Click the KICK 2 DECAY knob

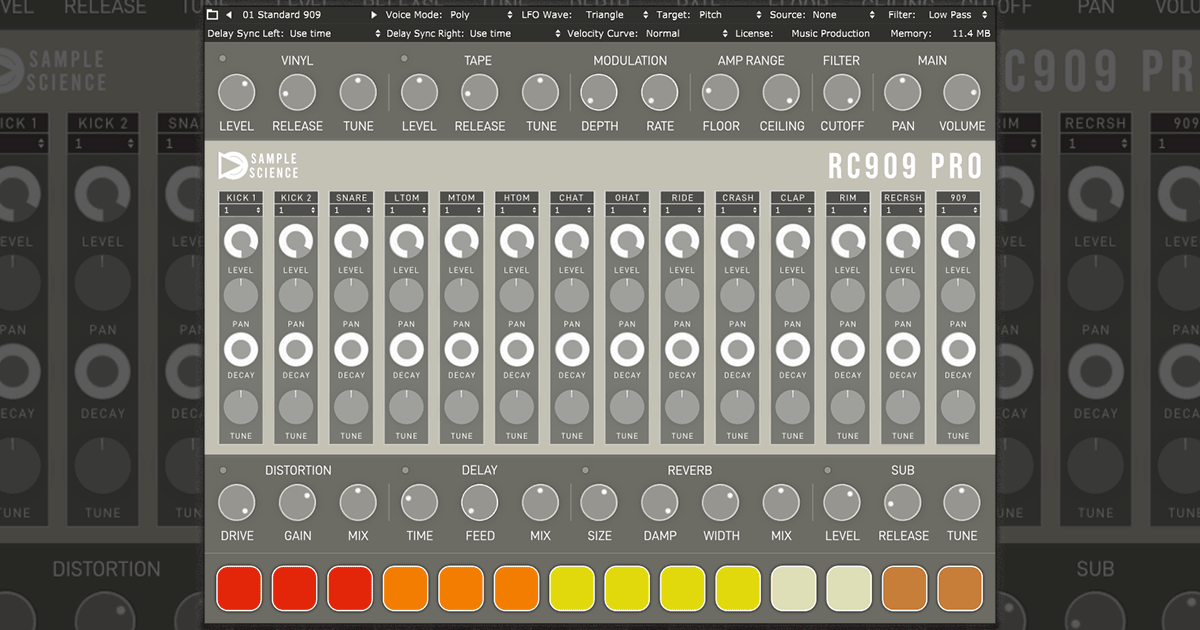click(x=296, y=349)
